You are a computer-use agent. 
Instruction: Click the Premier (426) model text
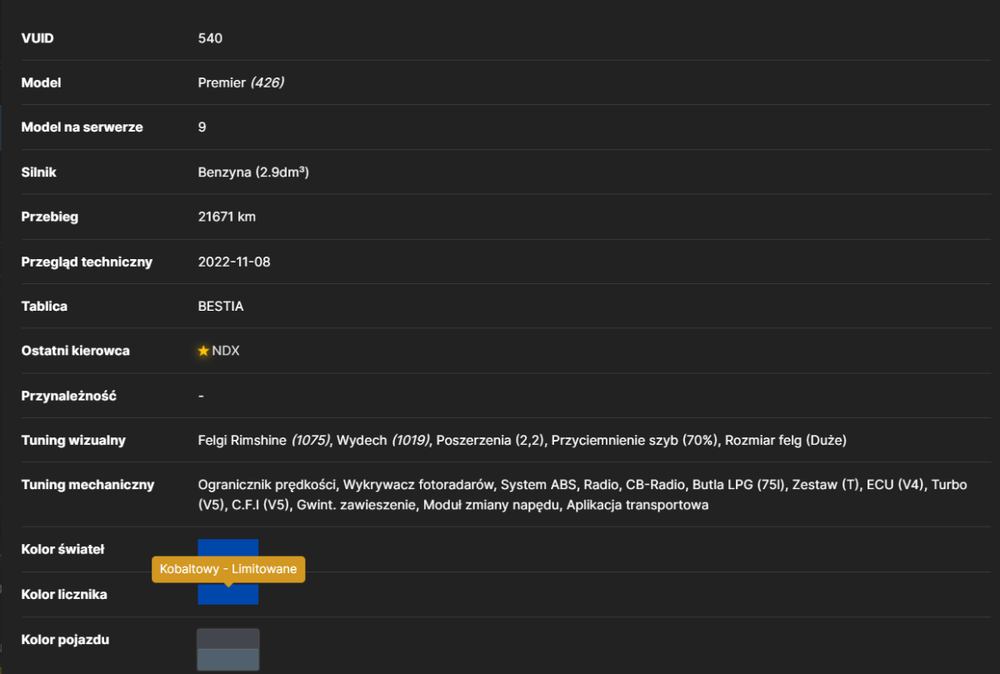point(241,82)
